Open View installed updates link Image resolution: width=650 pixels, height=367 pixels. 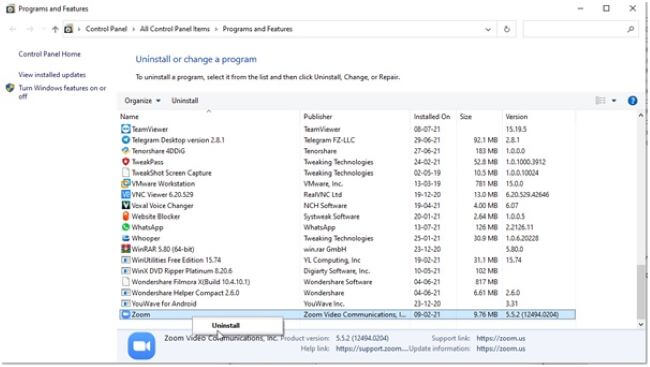[52, 75]
